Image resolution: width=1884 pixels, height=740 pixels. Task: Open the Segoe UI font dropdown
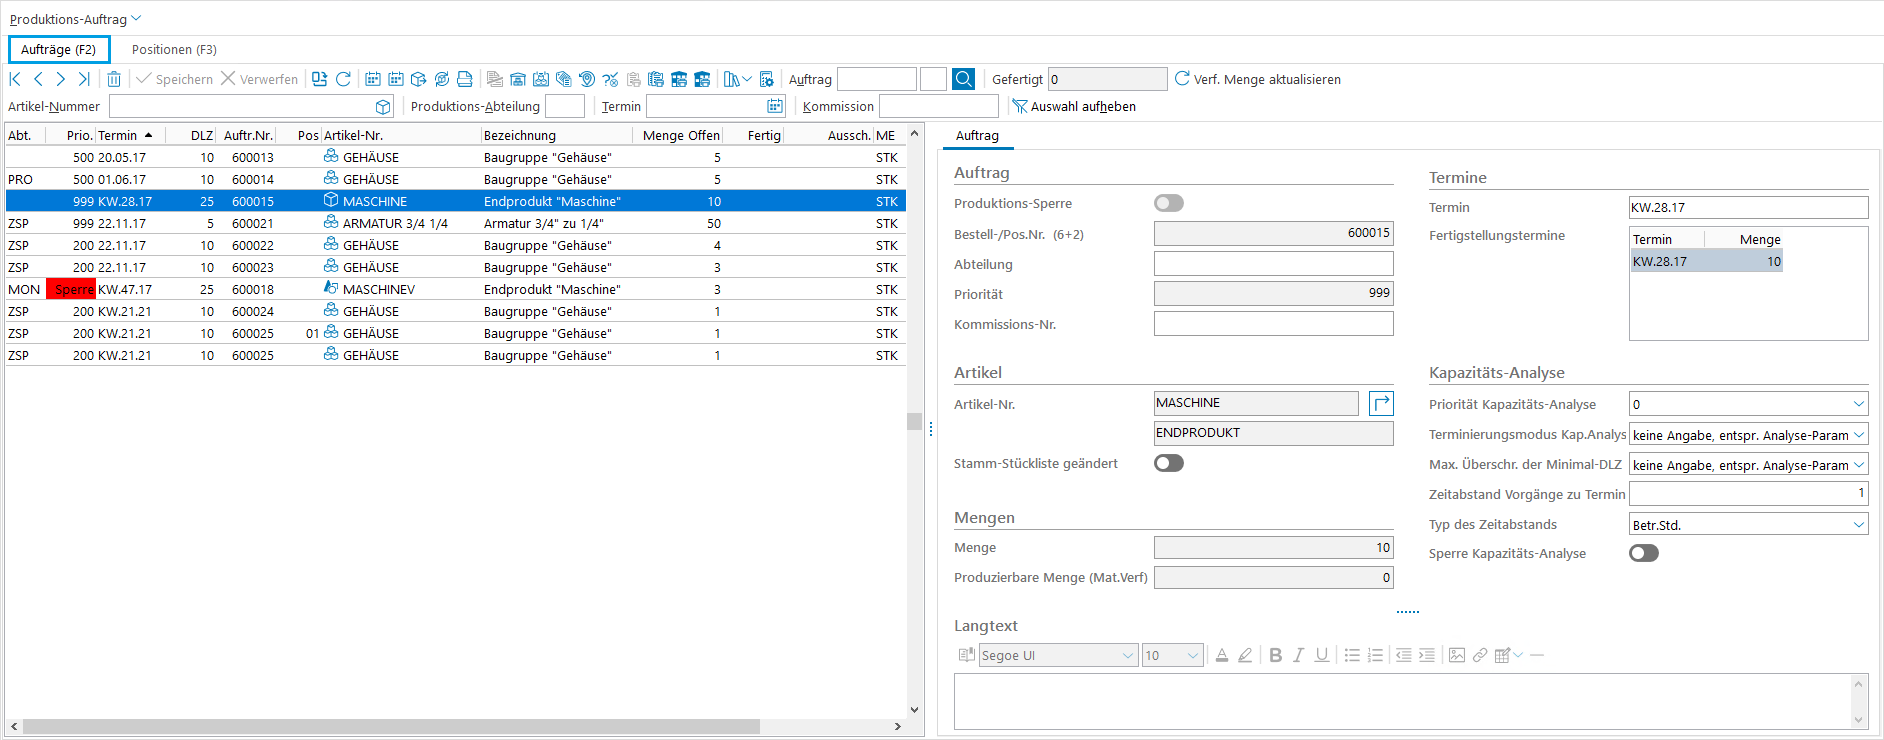click(1127, 655)
